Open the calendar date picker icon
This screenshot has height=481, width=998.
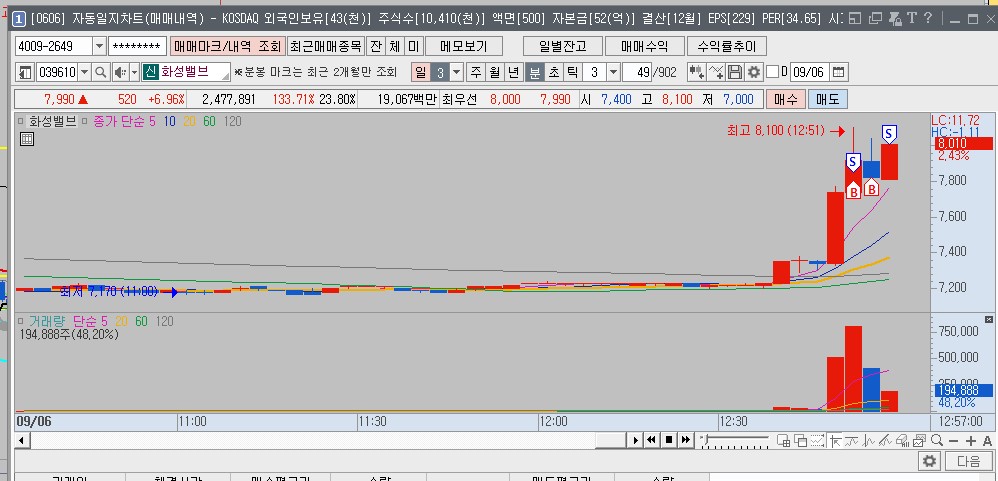839,72
